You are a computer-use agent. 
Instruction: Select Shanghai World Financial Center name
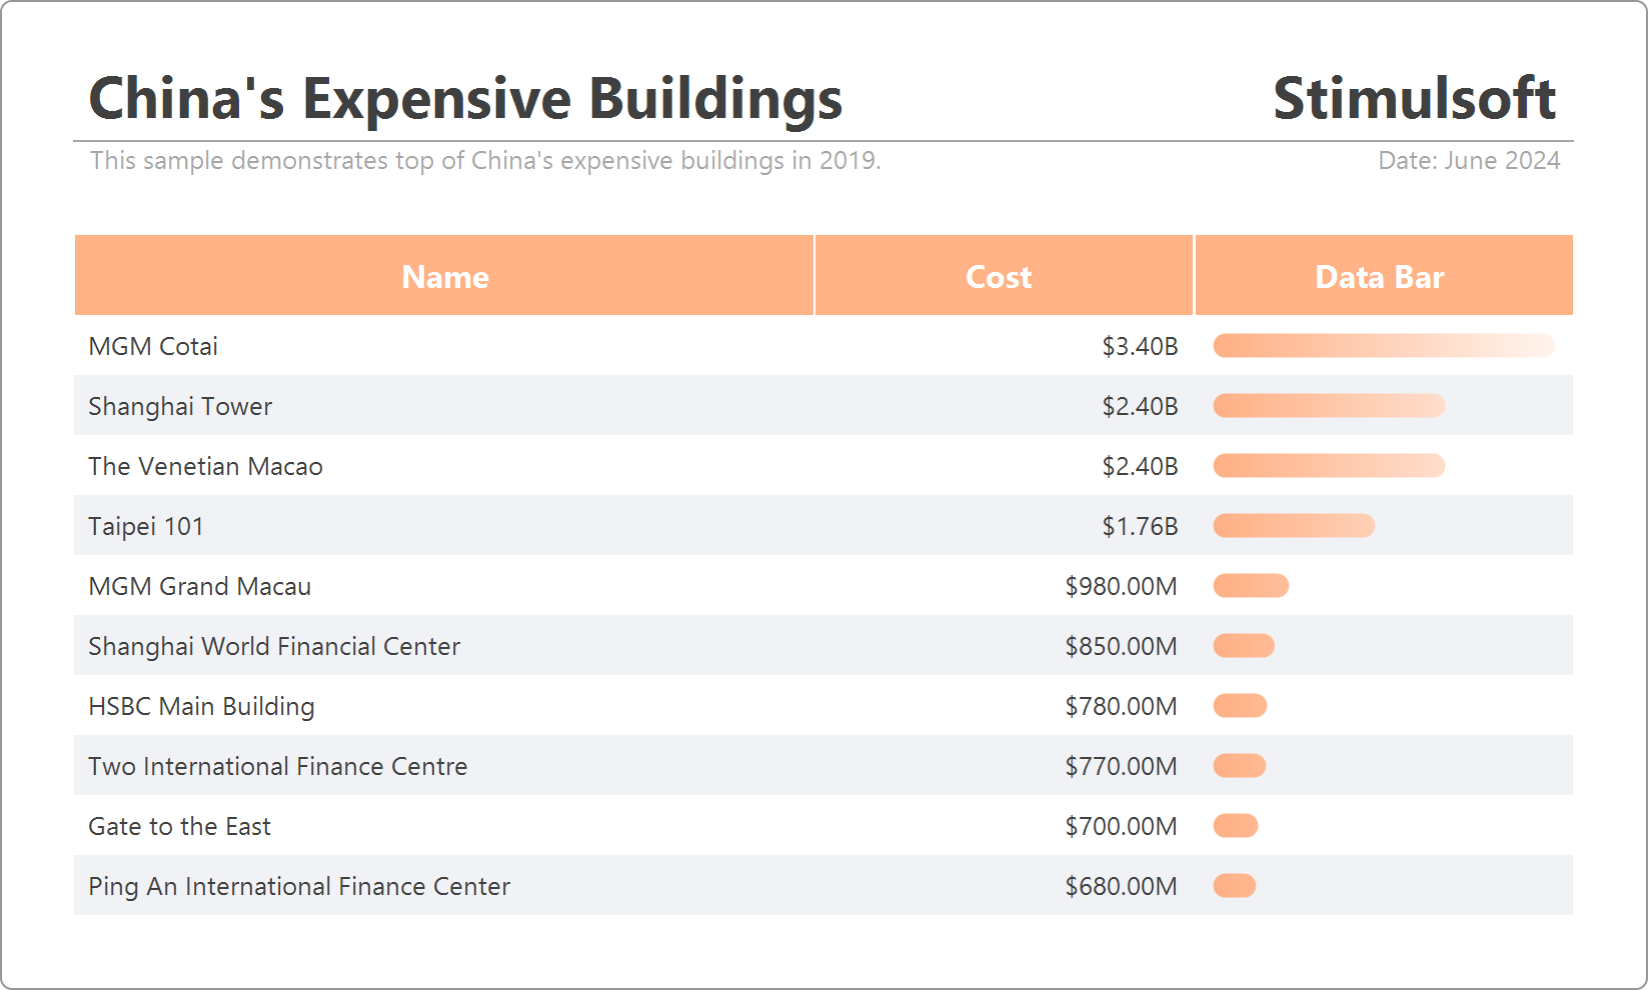point(274,646)
